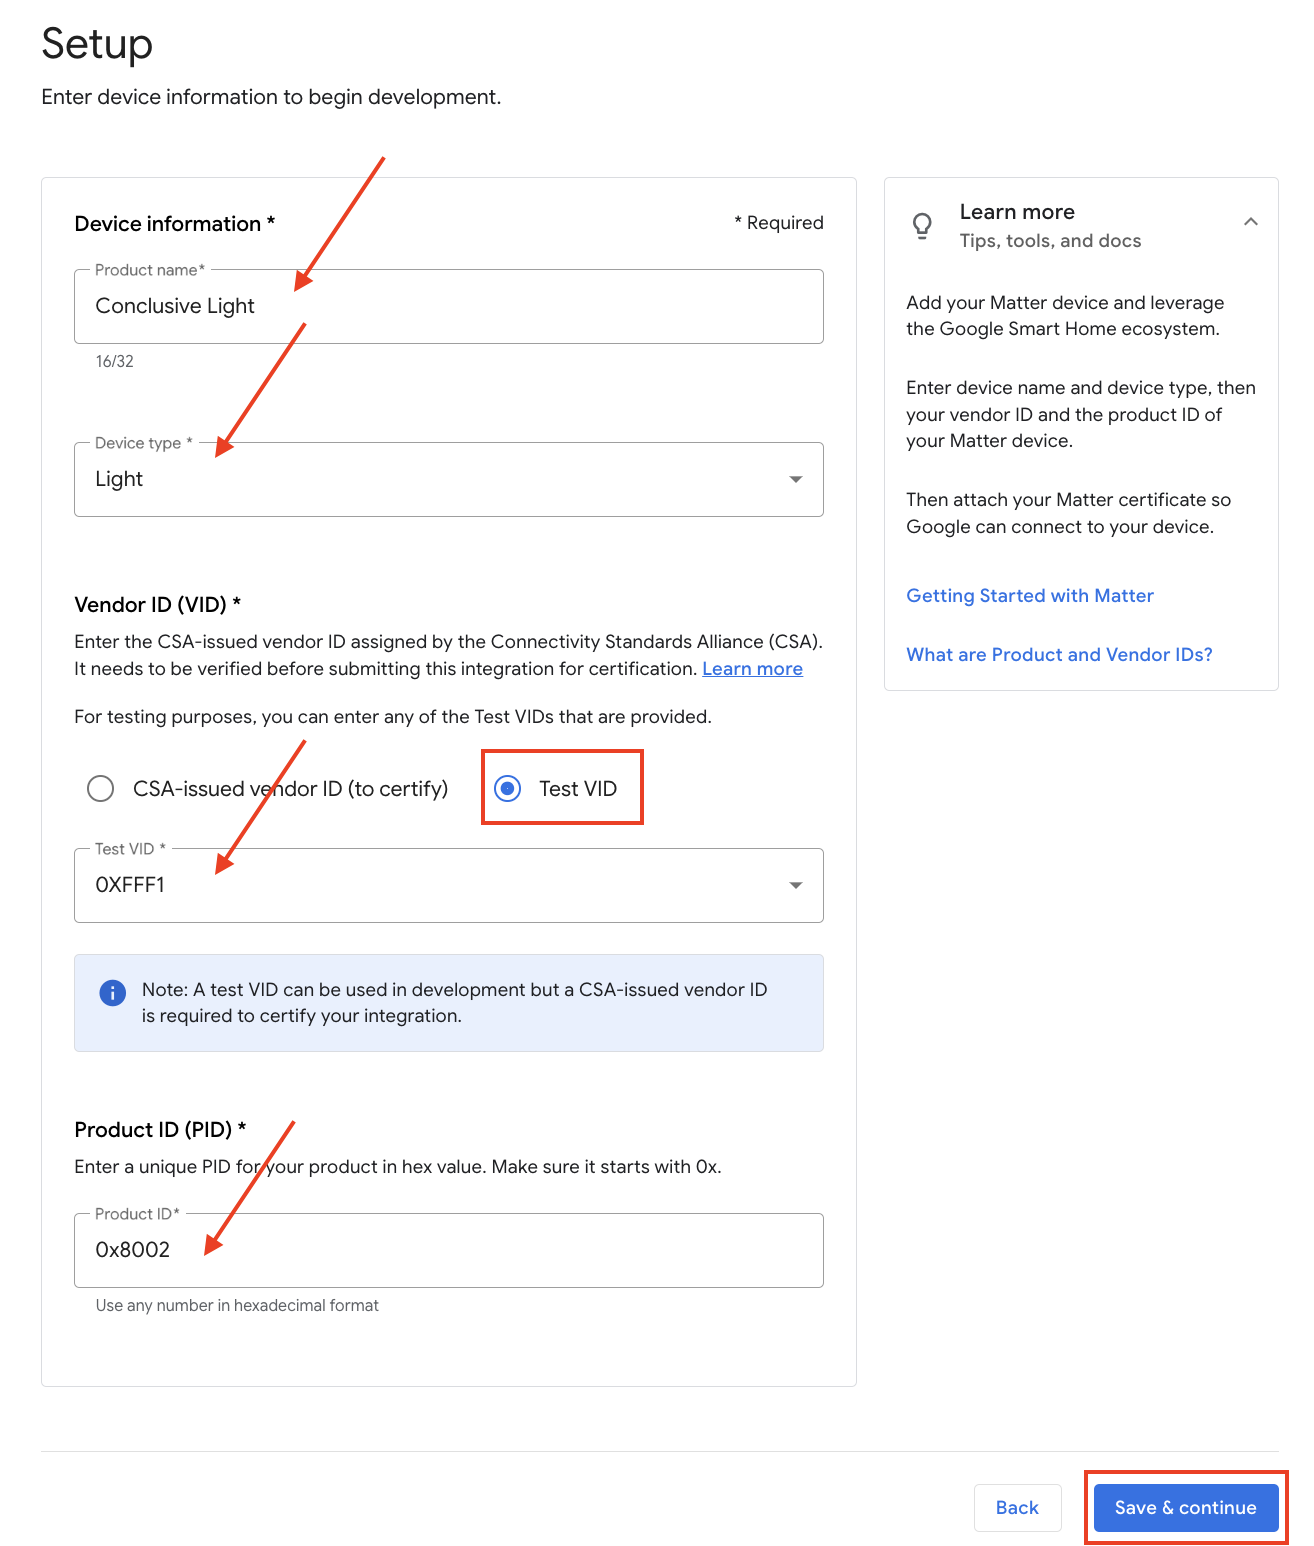
Task: Open the Test VID dropdown showing 0XFFF1
Action: click(449, 885)
